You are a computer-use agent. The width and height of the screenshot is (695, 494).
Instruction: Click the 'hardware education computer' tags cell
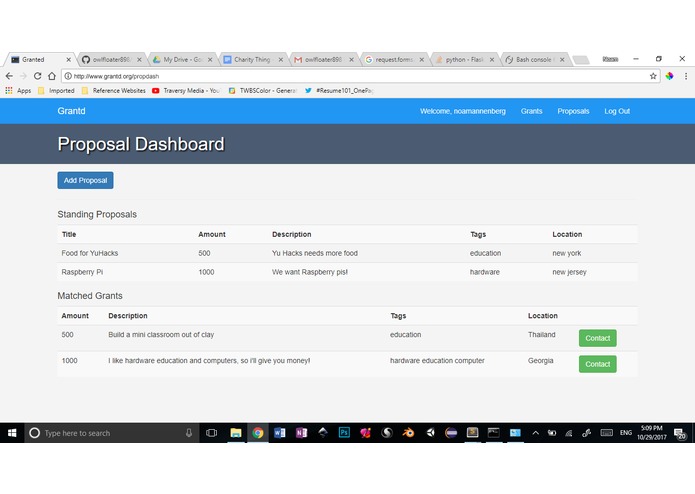(437, 361)
